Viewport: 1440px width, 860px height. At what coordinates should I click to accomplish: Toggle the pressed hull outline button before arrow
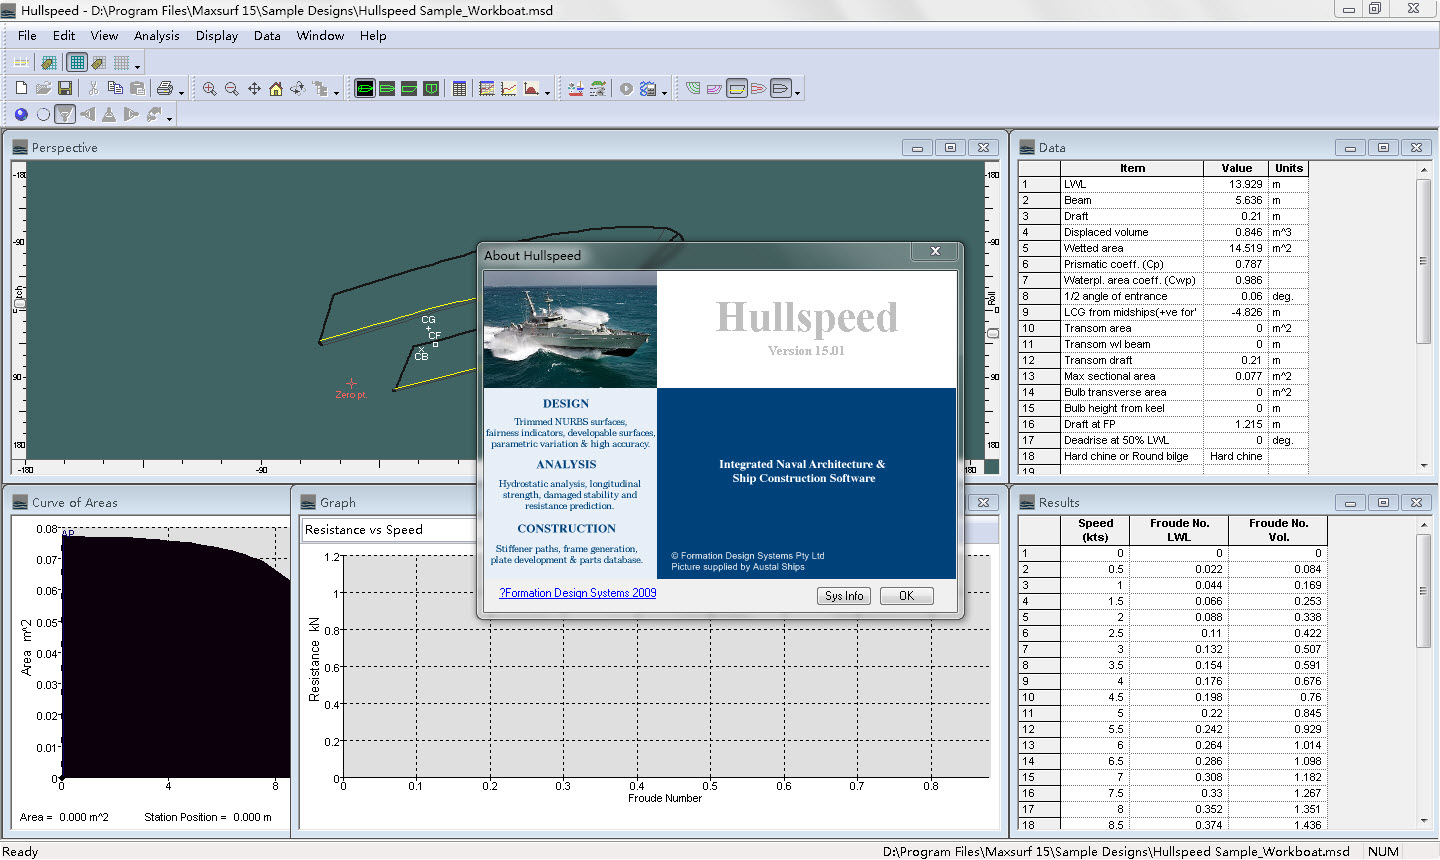point(781,89)
